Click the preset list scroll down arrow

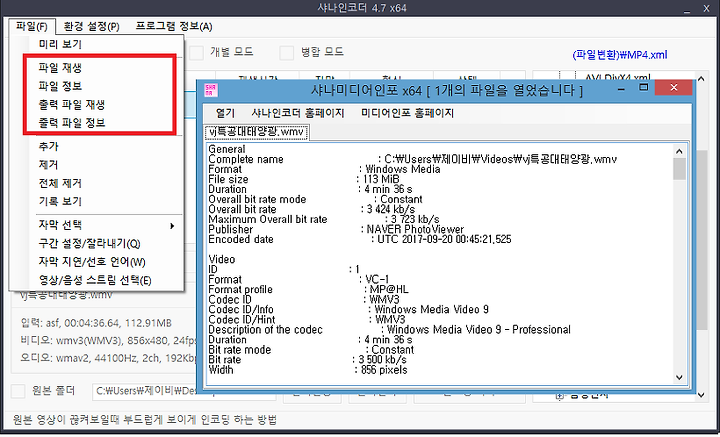(x=701, y=395)
